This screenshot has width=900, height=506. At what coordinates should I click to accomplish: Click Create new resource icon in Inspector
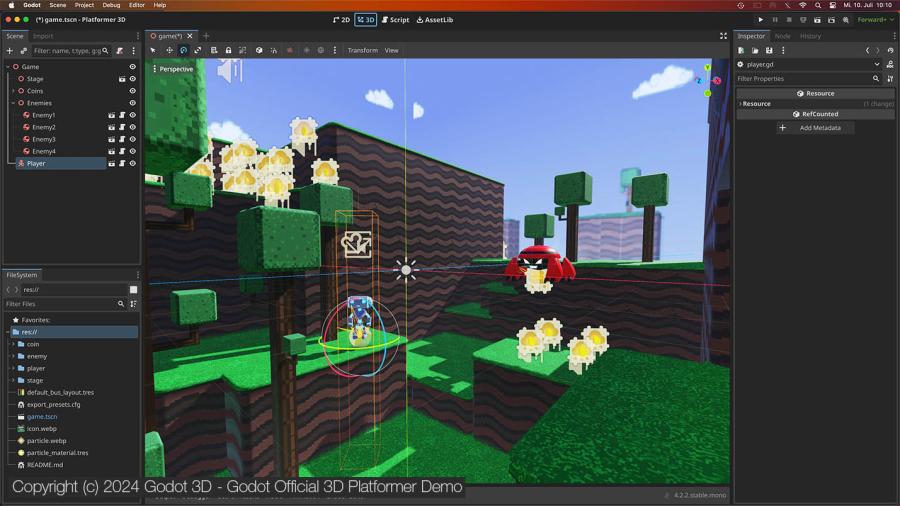[741, 50]
